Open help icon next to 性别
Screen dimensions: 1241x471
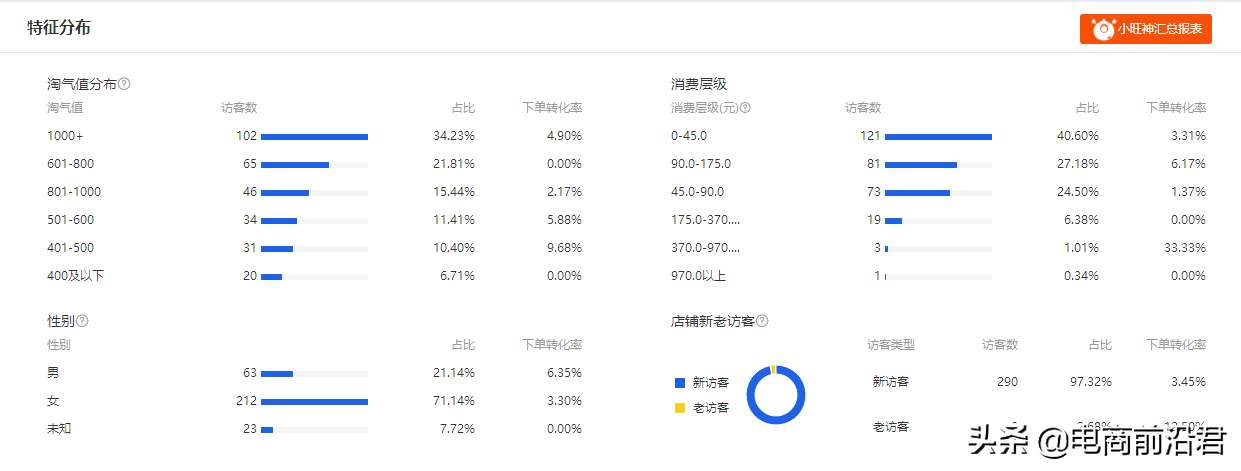(82, 321)
